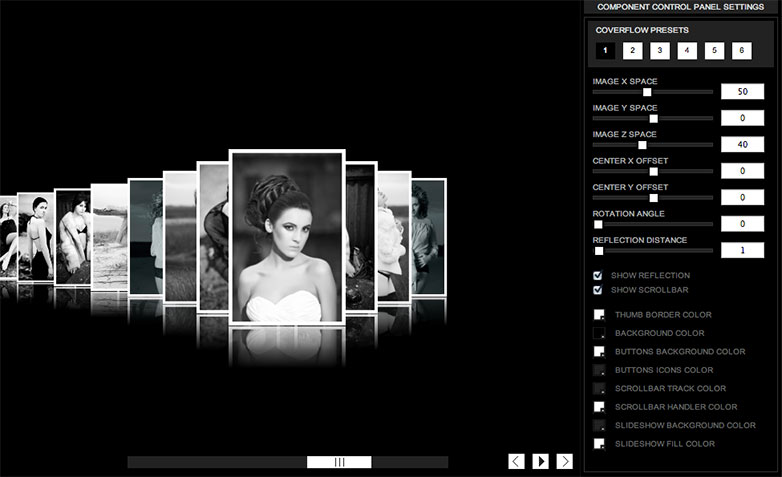Image resolution: width=782 pixels, height=477 pixels.
Task: Apply coverflow preset 6
Action: click(x=742, y=50)
